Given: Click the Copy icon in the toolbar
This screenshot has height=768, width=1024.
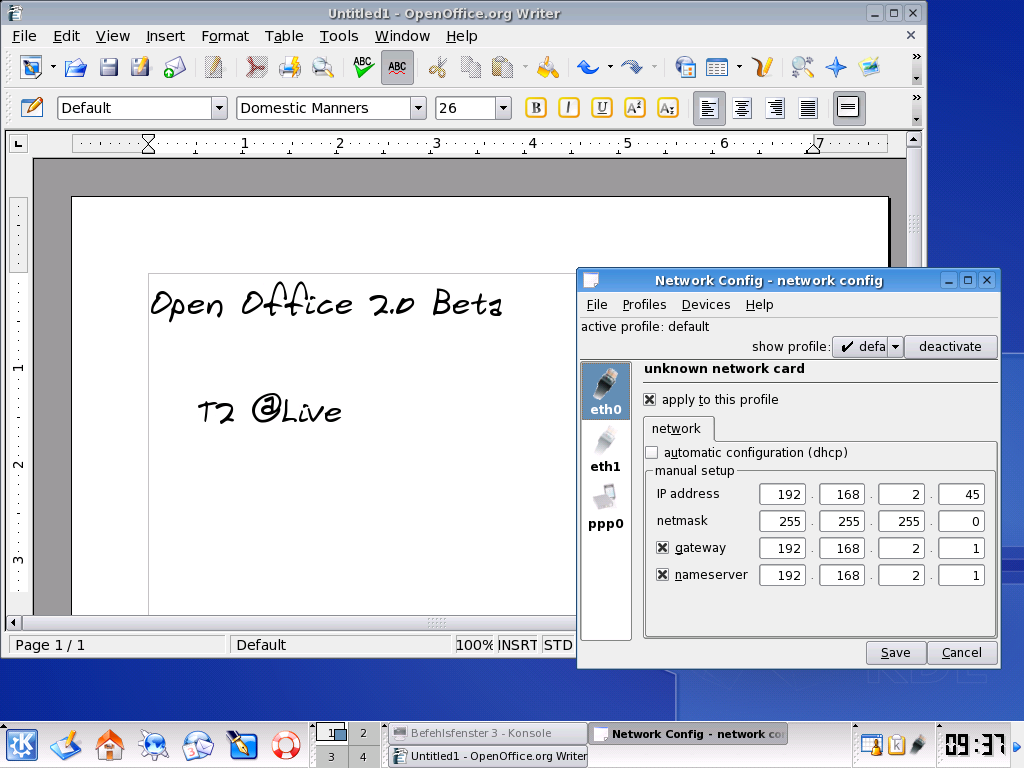Looking at the screenshot, I should 470,67.
